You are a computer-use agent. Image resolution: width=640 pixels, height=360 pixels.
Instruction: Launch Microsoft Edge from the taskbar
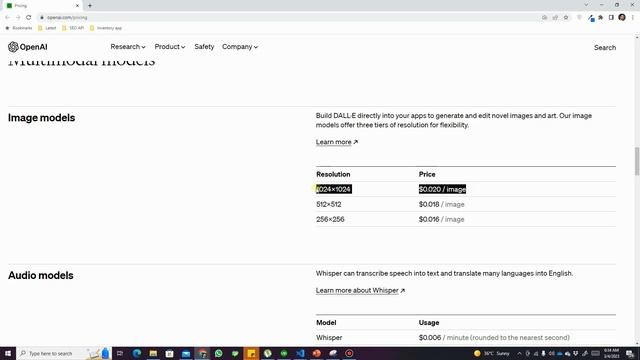[137, 353]
